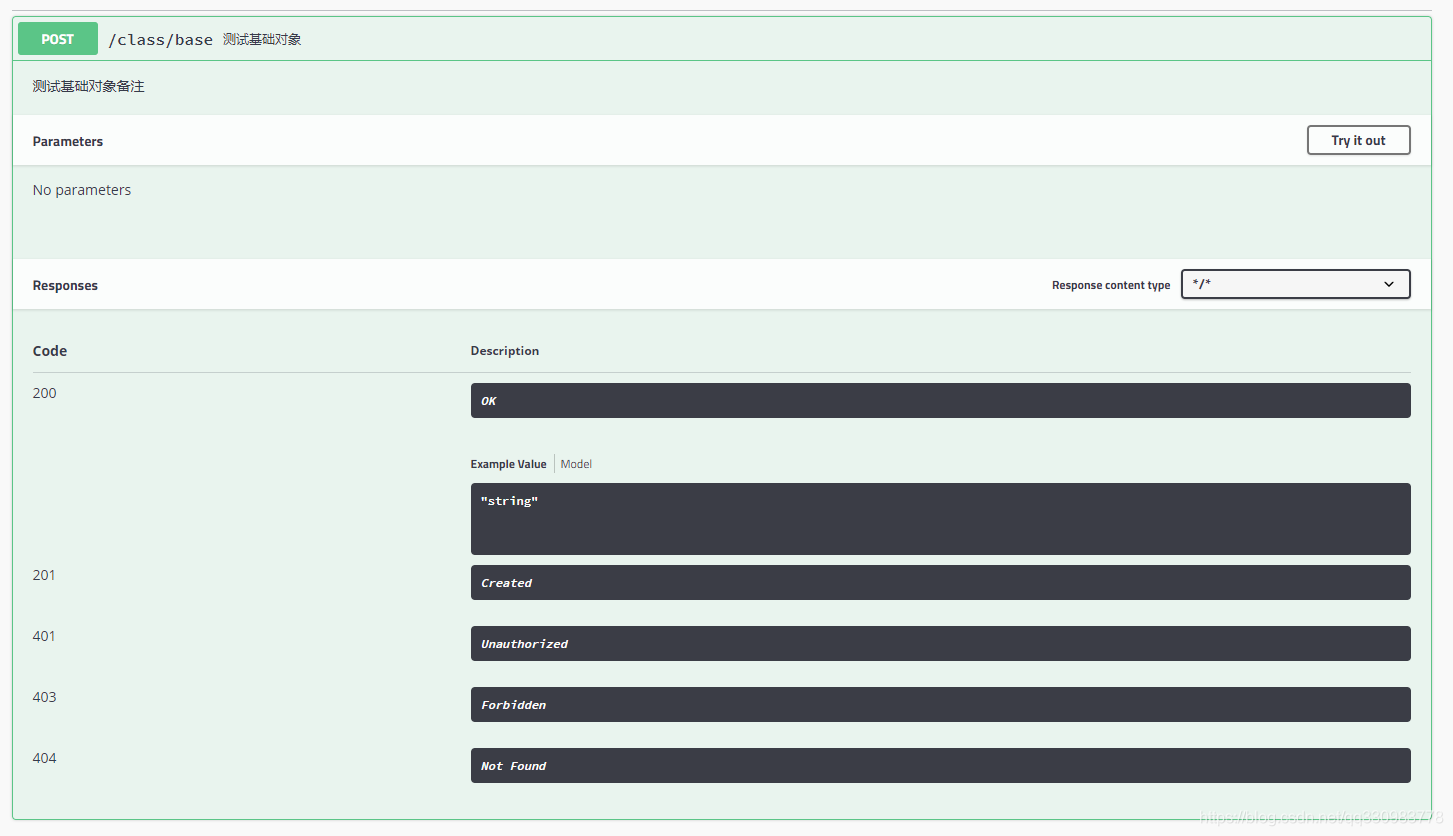
Task: Open the Response content type dropdown
Action: 1295,284
